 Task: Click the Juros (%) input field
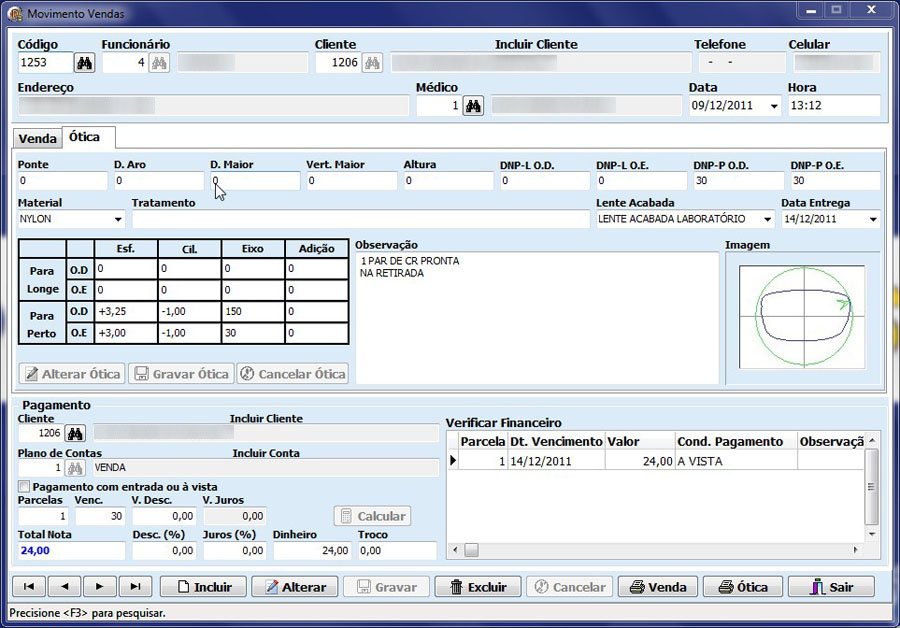click(235, 551)
